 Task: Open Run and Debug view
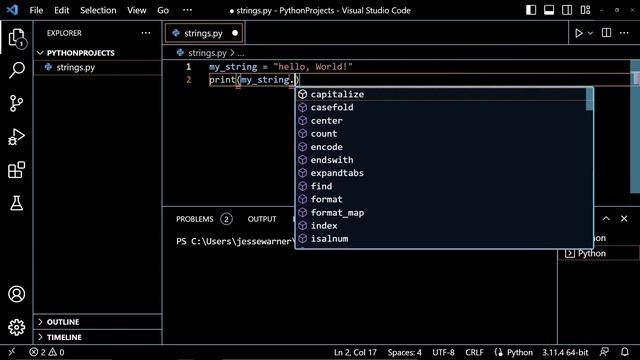(16, 137)
